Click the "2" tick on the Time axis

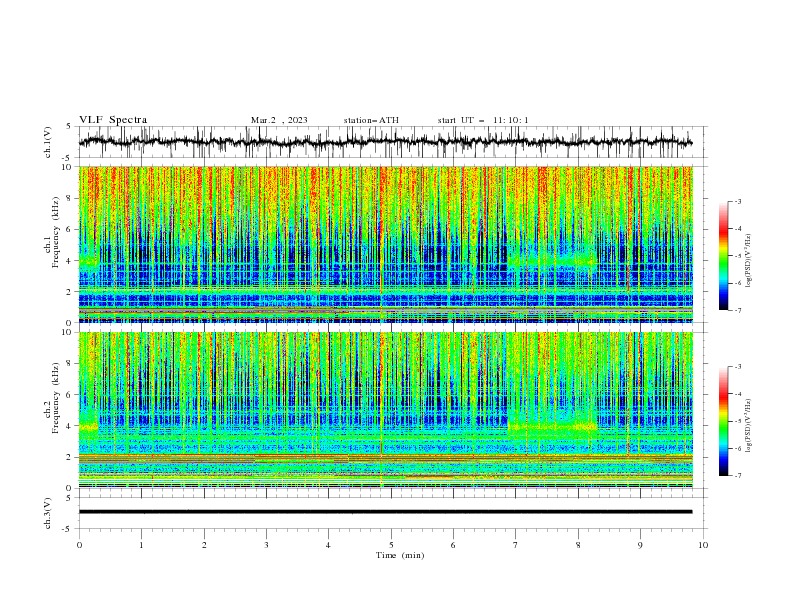pyautogui.click(x=204, y=545)
